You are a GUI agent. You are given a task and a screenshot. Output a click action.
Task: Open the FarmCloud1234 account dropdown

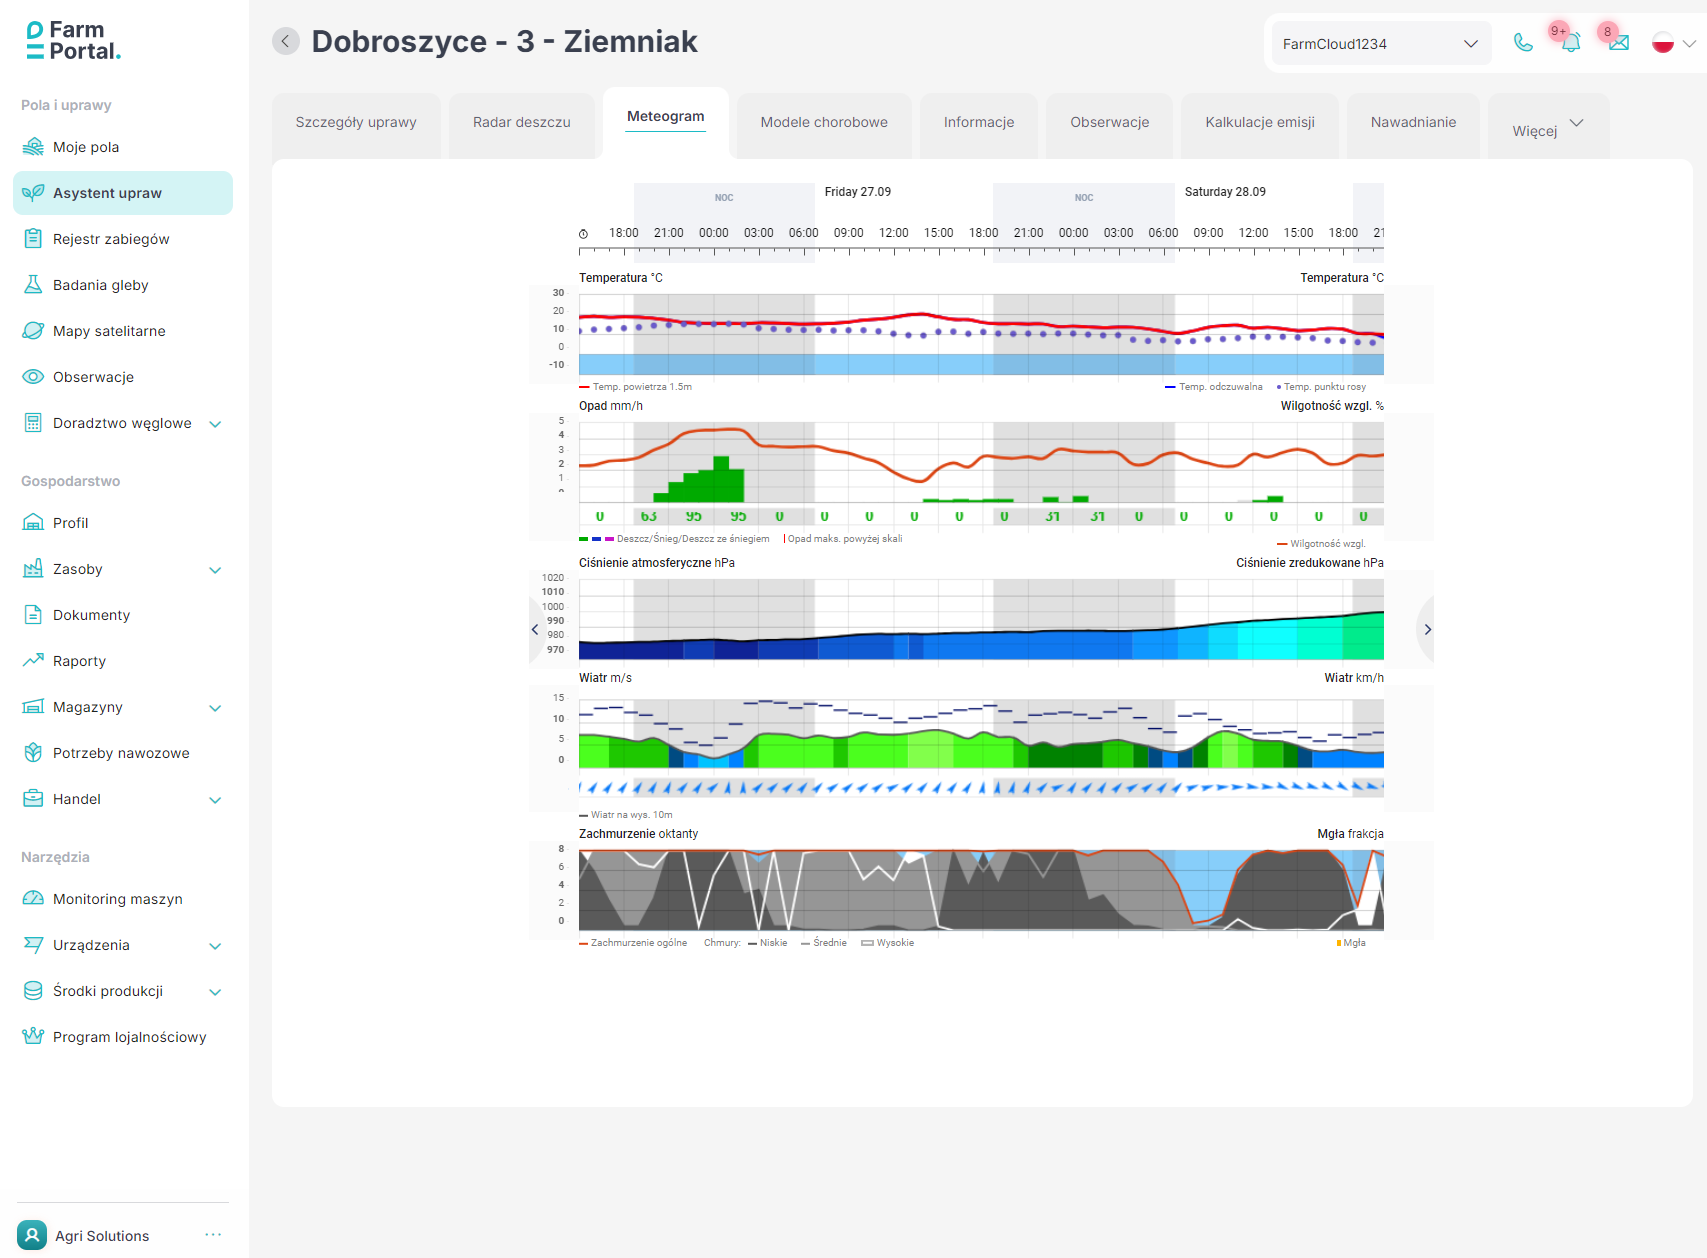point(1381,44)
